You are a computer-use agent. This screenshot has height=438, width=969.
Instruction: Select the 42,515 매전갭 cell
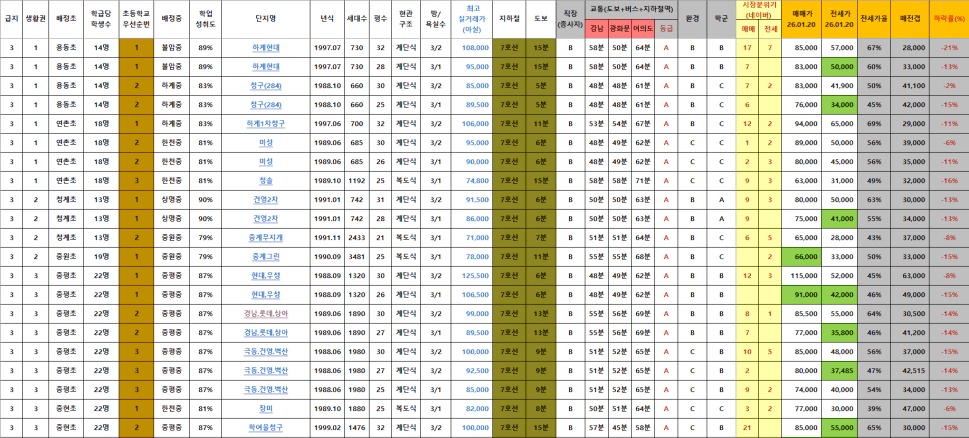point(909,371)
